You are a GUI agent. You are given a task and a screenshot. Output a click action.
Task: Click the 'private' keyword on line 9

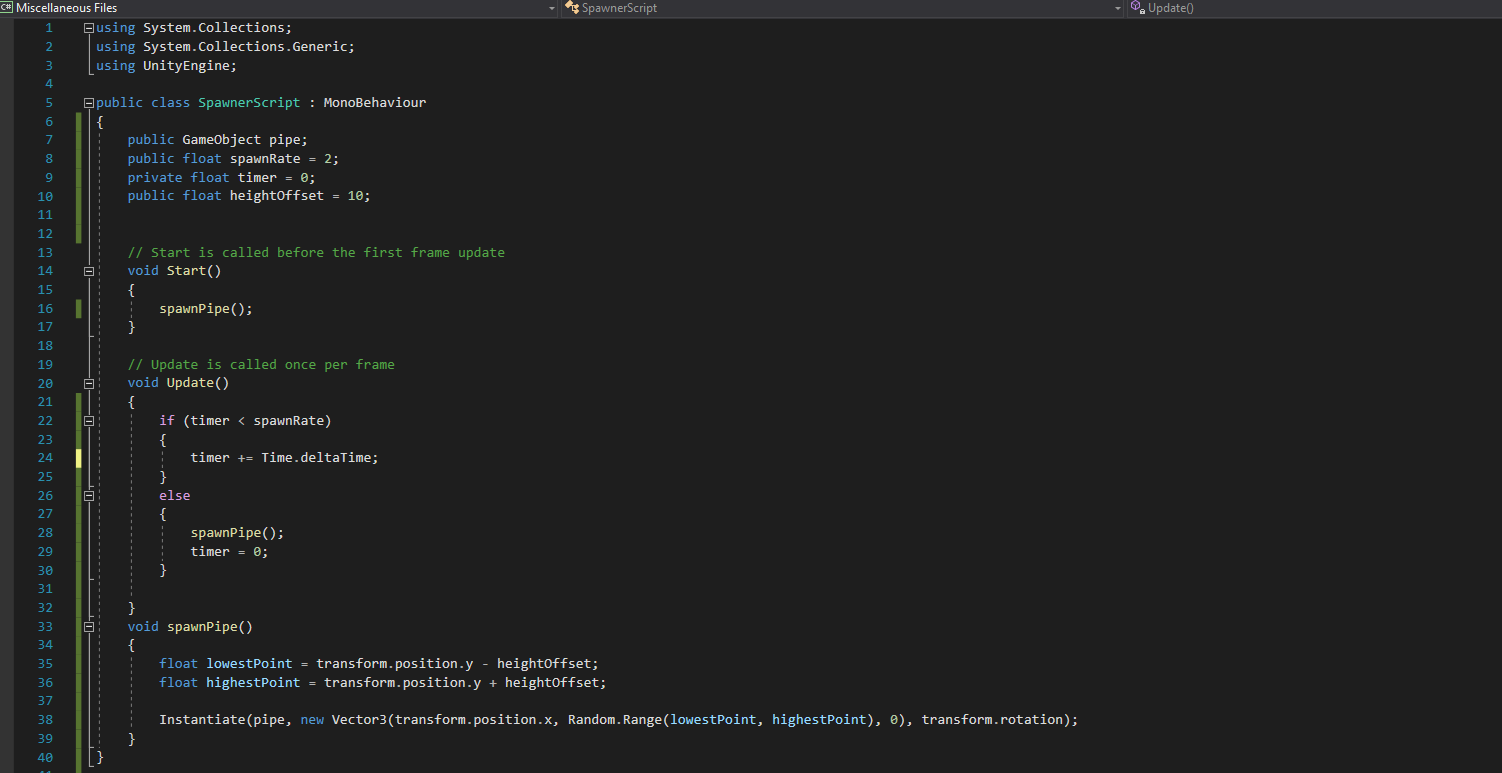(155, 178)
